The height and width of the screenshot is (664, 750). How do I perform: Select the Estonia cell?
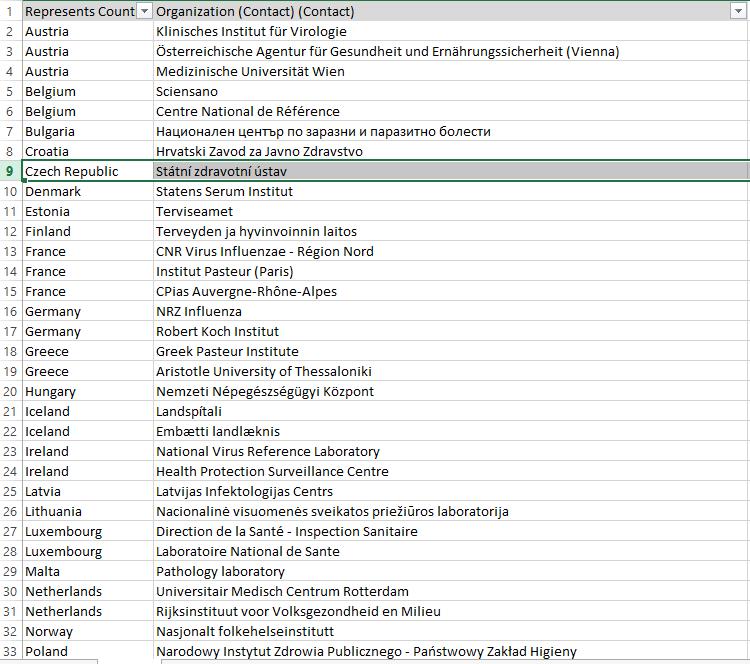pos(88,211)
